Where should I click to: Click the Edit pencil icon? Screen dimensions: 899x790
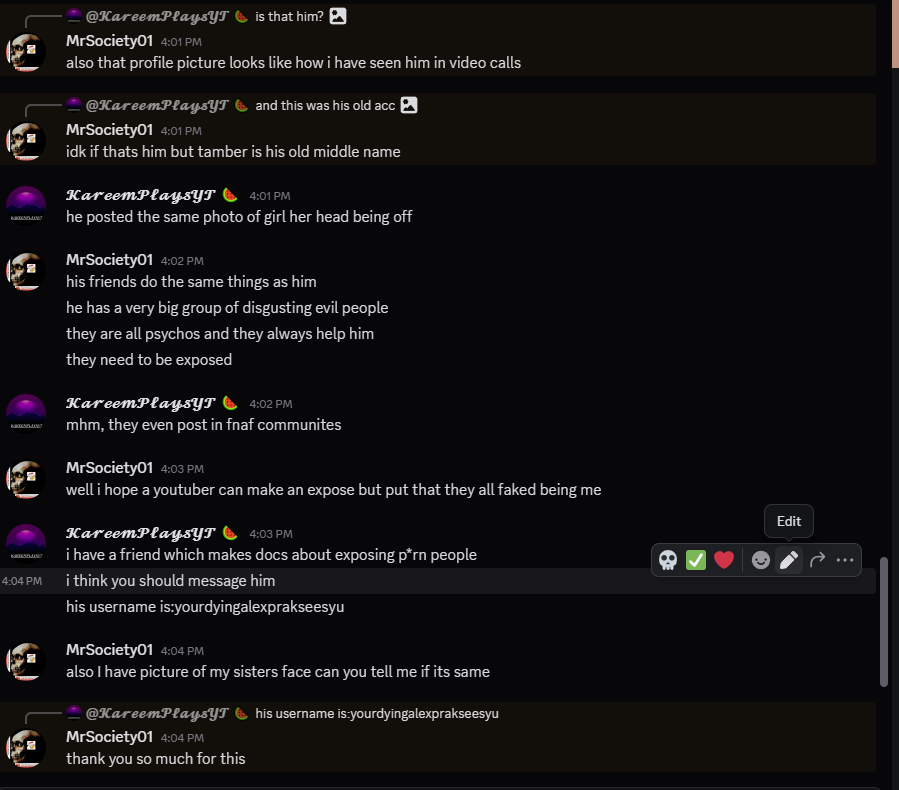pyautogui.click(x=789, y=560)
